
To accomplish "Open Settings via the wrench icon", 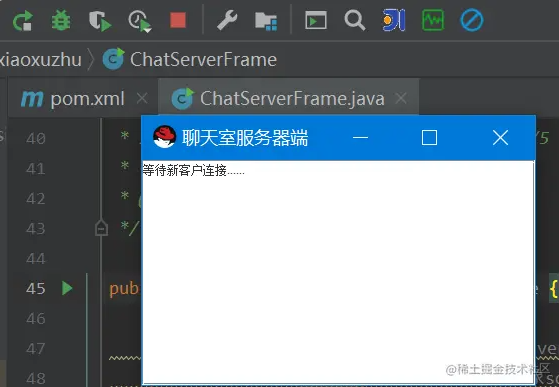I will [227, 20].
